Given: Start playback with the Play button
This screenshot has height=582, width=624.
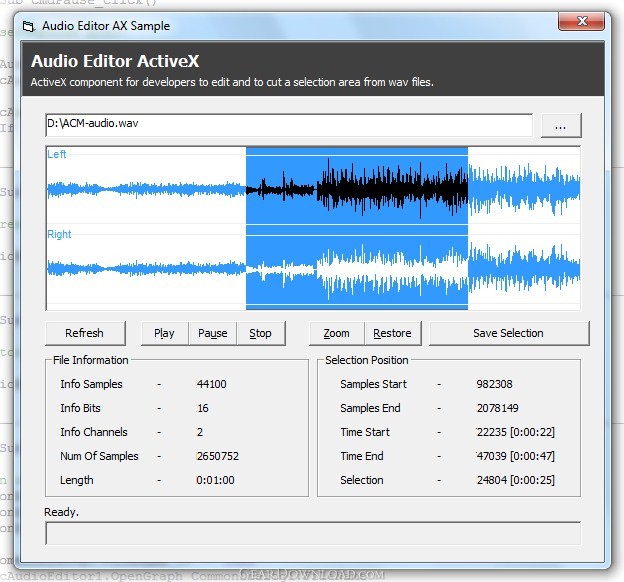Looking at the screenshot, I should [164, 333].
